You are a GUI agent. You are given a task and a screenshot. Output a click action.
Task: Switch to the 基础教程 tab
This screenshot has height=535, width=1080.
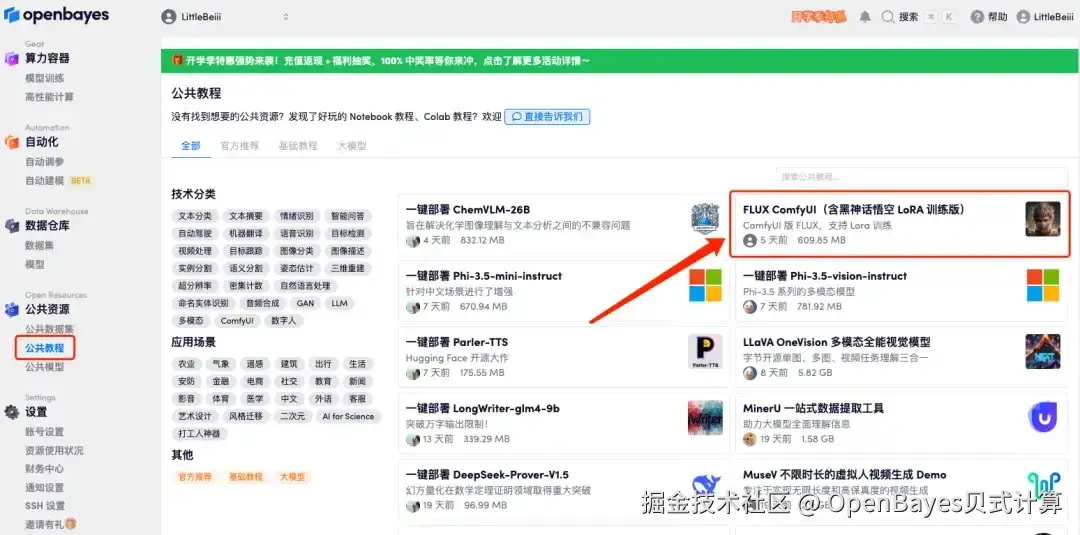click(298, 146)
